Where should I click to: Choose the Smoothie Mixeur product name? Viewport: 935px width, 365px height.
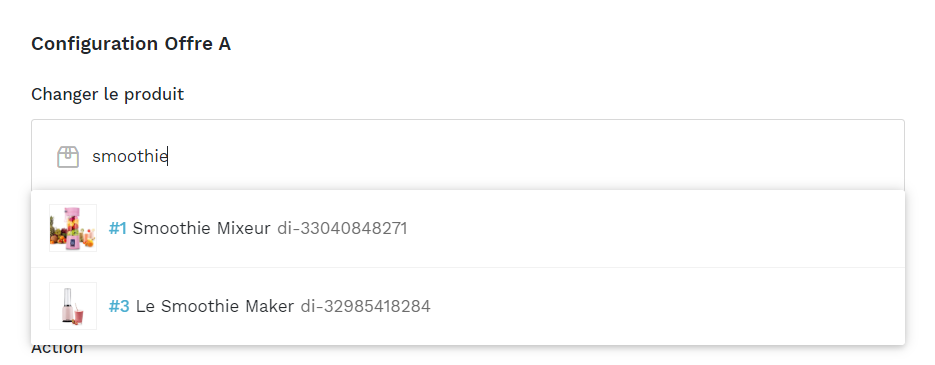coord(202,228)
